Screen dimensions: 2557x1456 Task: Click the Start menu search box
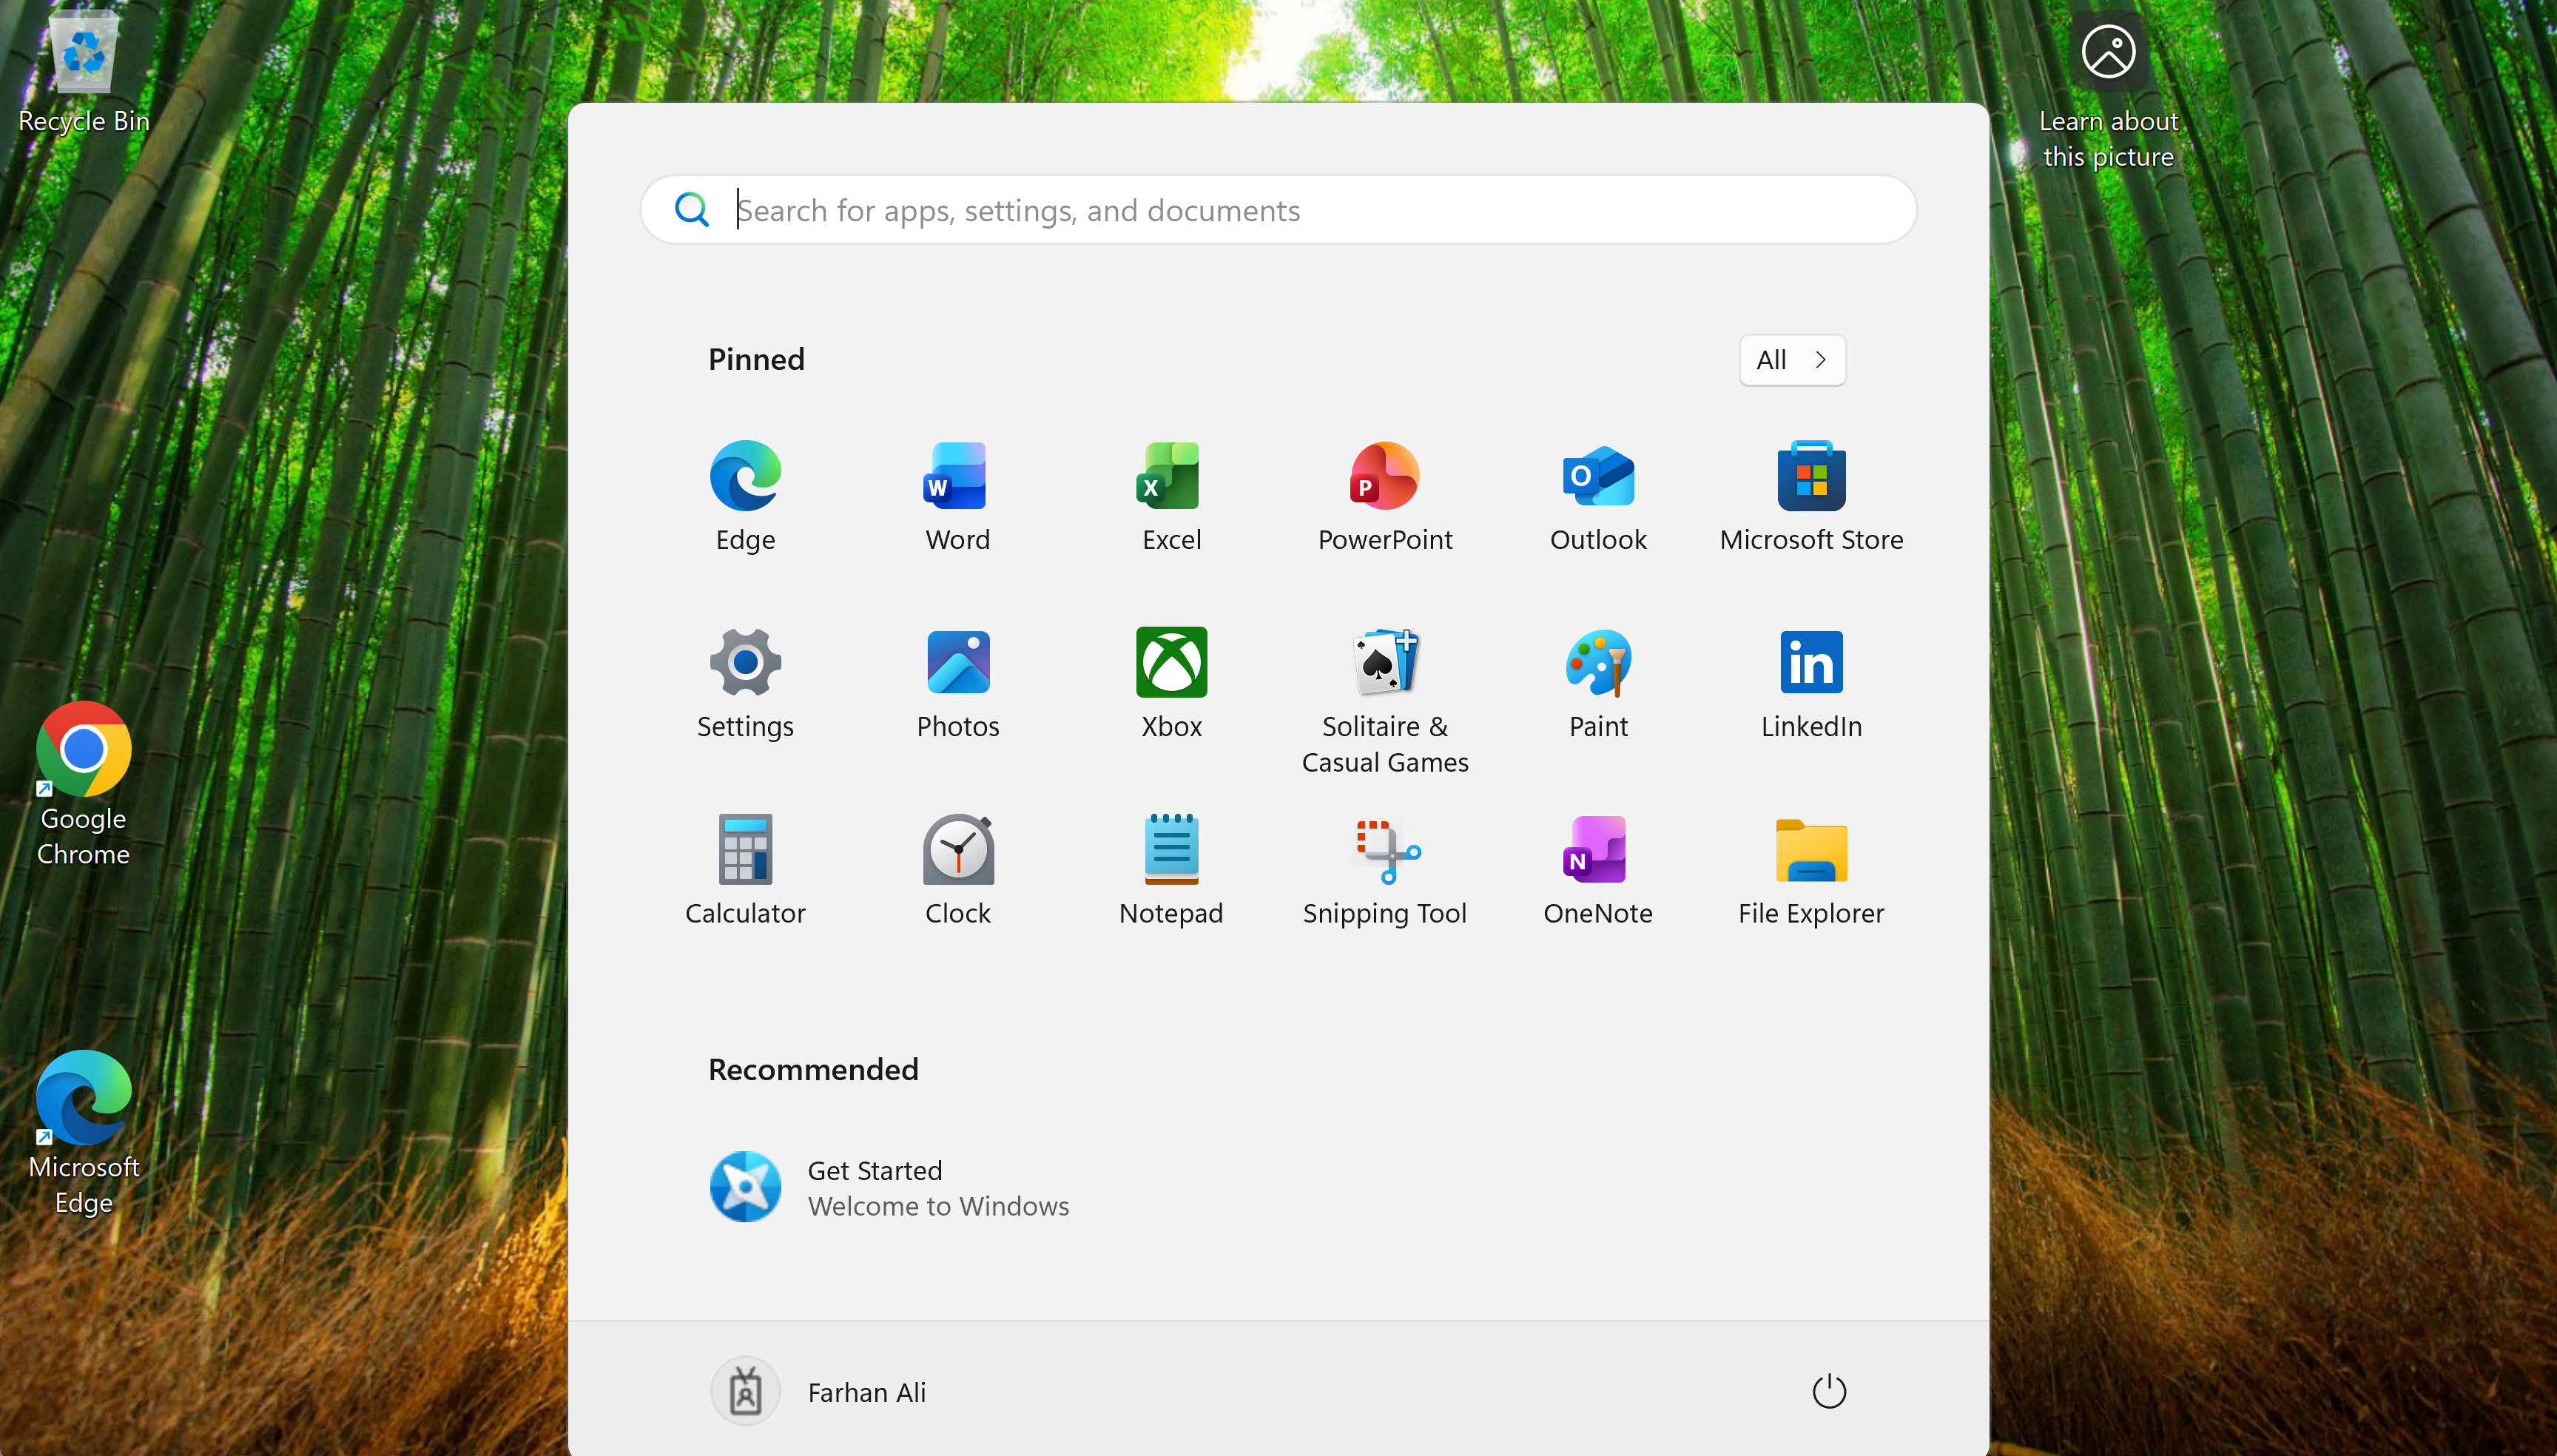click(1277, 210)
